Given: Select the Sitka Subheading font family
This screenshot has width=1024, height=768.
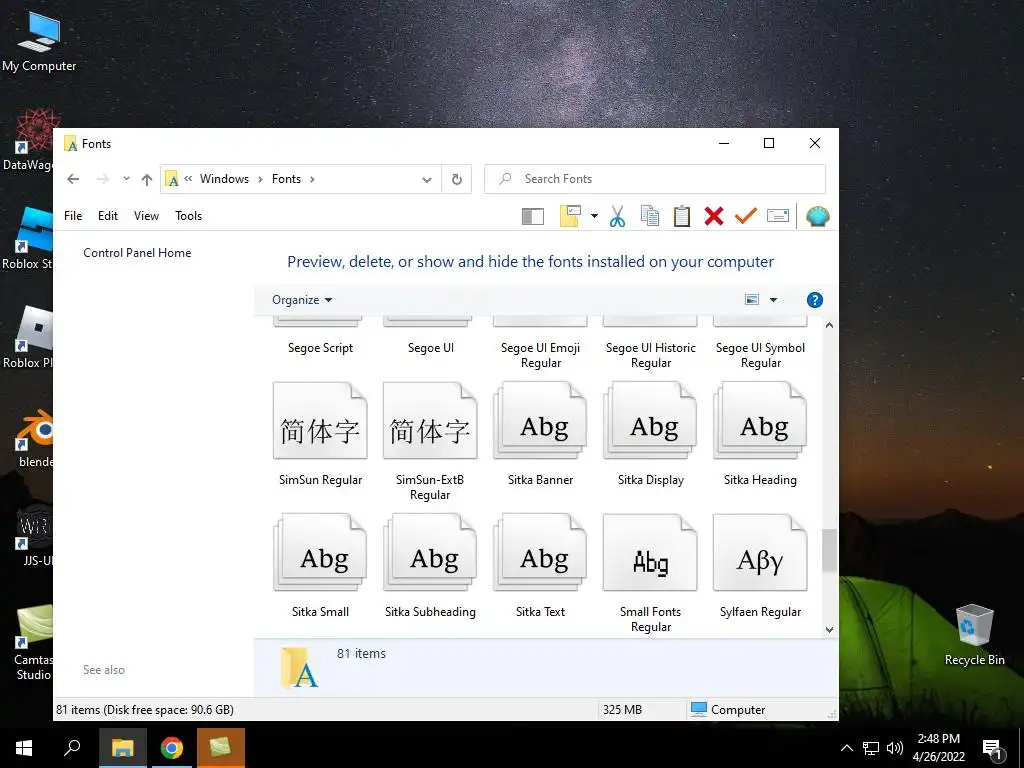Looking at the screenshot, I should (430, 566).
